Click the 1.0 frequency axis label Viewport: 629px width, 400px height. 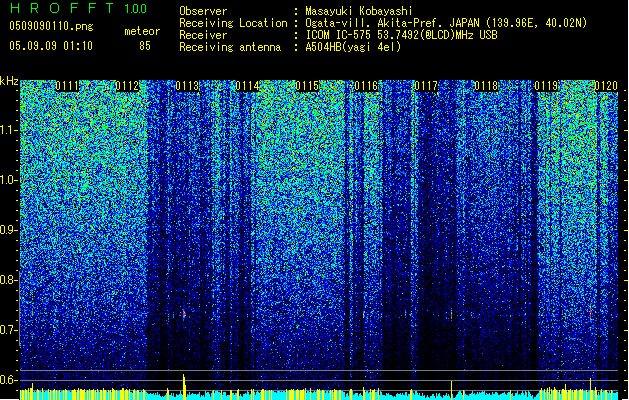[x=9, y=180]
